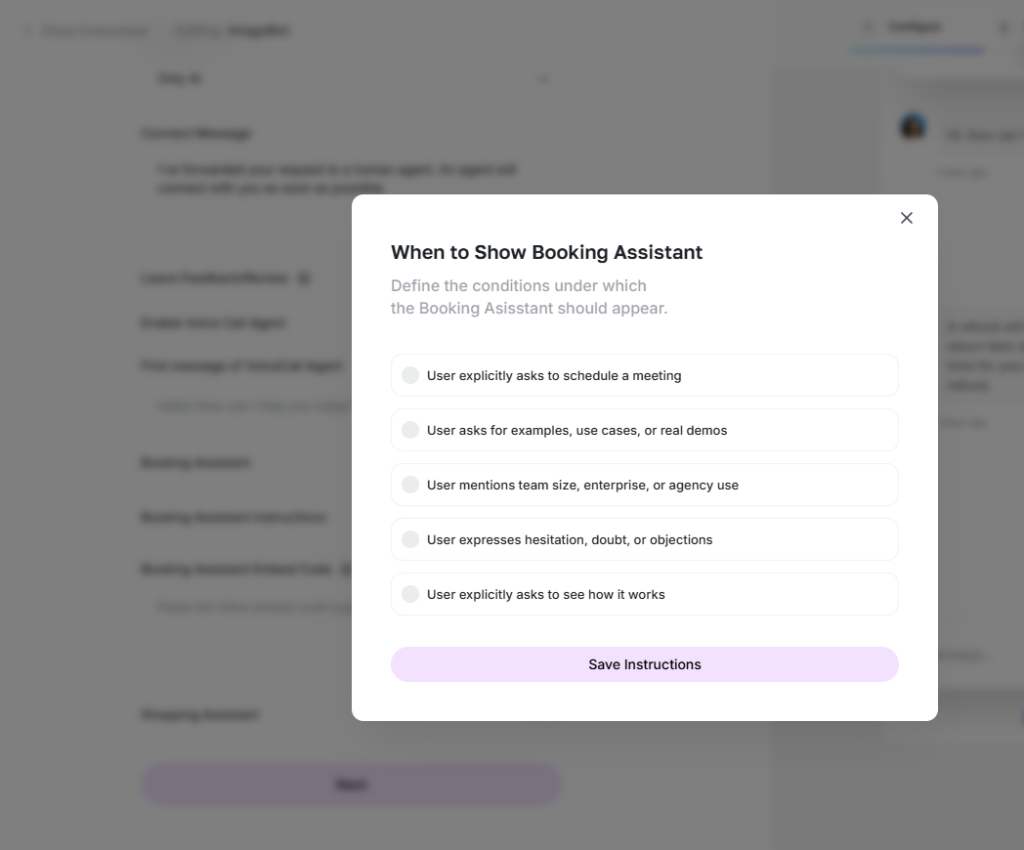Viewport: 1024px width, 850px height.
Task: Expand the dropdown chevron above Connect Message
Action: [x=543, y=79]
